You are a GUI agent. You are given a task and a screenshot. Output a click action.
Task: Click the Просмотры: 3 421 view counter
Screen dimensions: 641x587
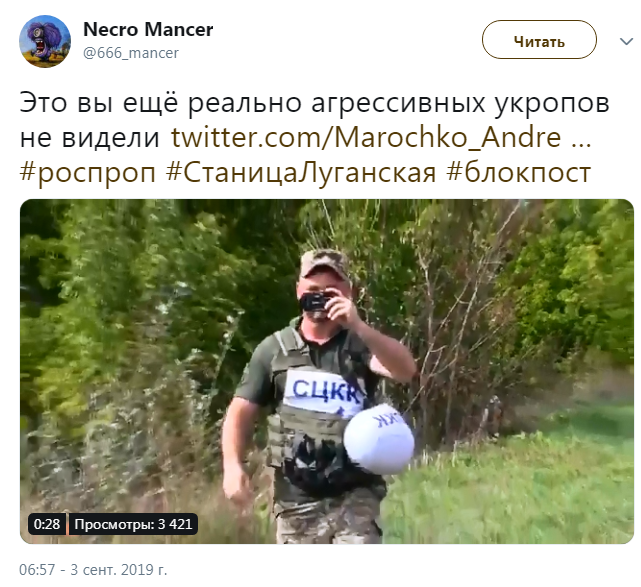133,524
